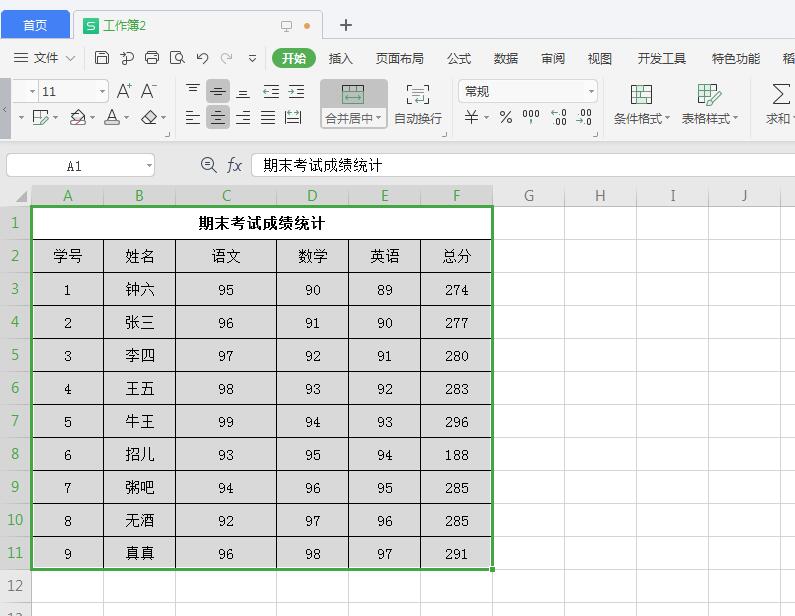Switch to 视图 ribbon tab
The image size is (795, 616).
[599, 58]
